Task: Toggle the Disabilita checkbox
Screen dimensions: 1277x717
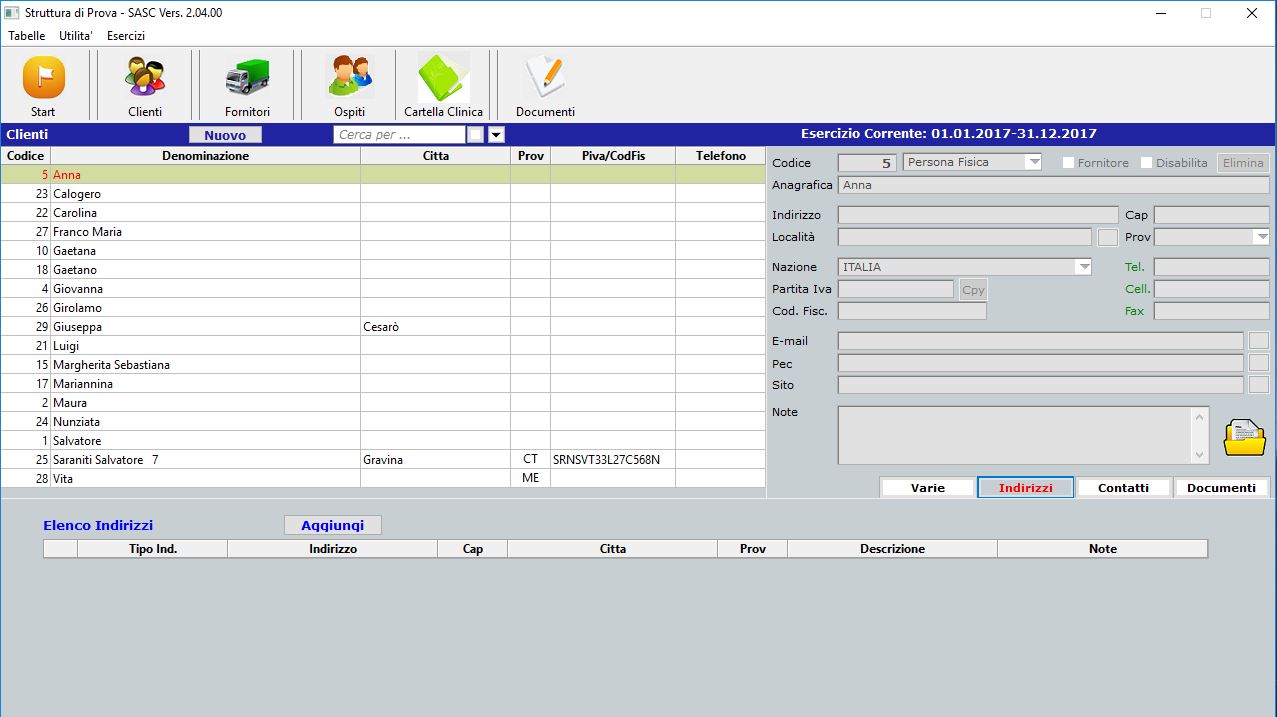Action: 1146,162
